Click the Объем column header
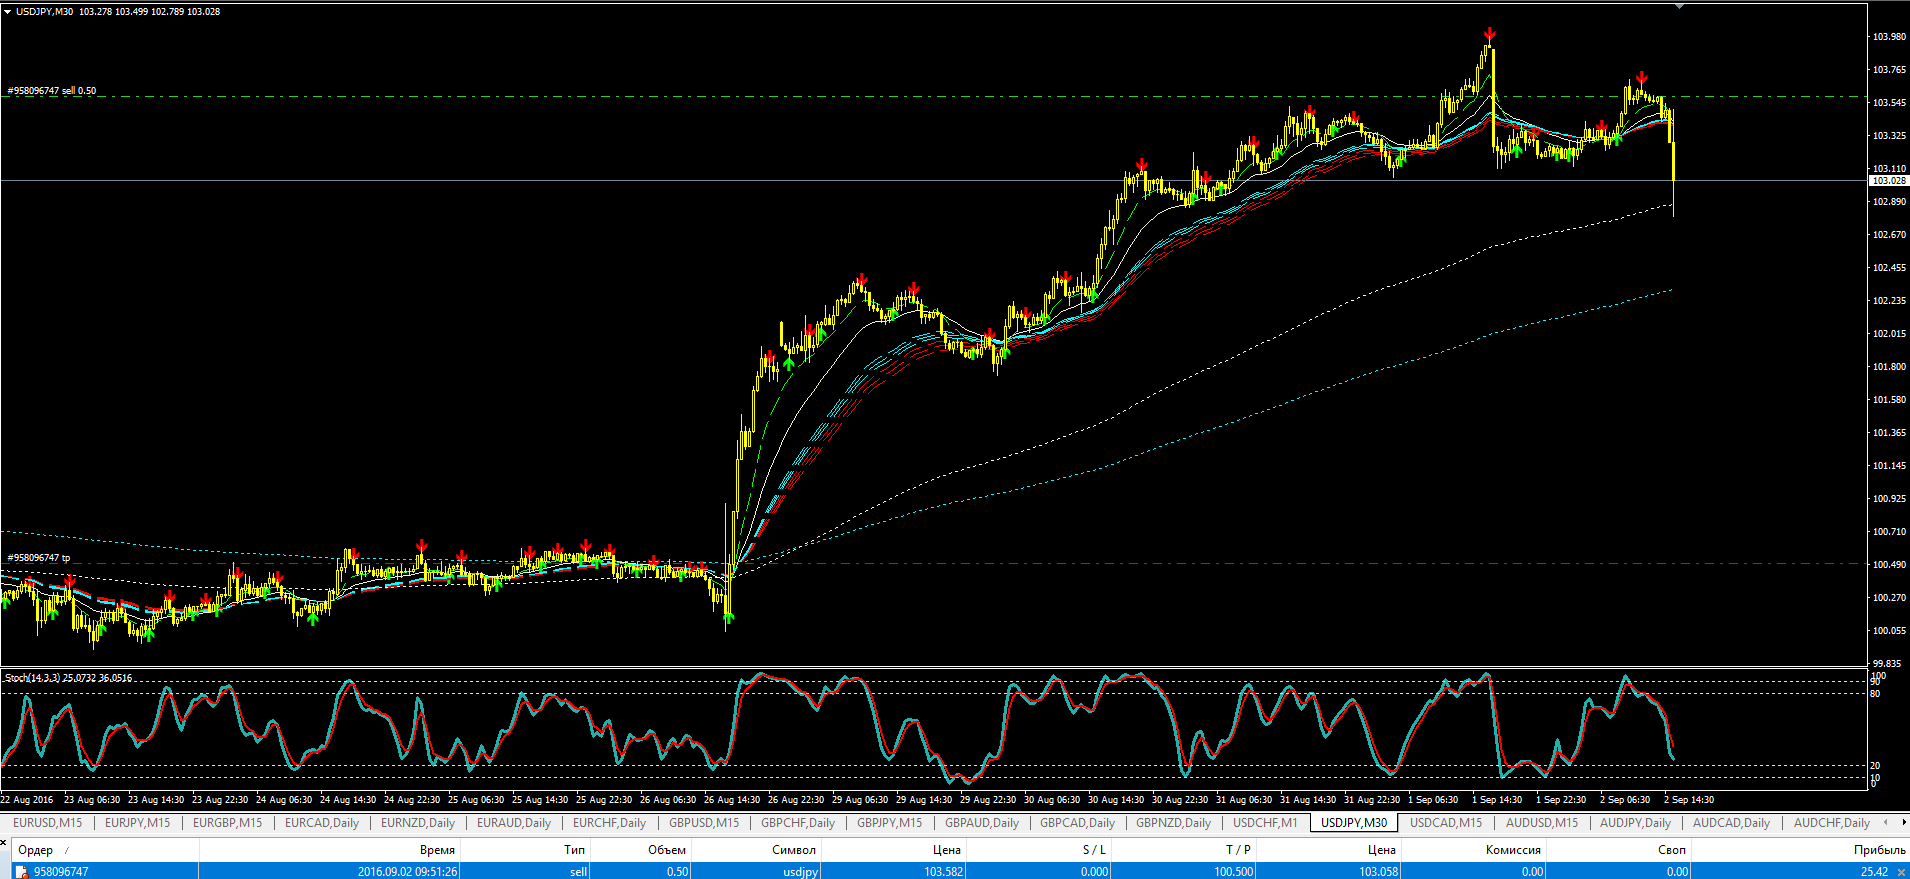Image resolution: width=1910 pixels, height=879 pixels. click(x=667, y=850)
